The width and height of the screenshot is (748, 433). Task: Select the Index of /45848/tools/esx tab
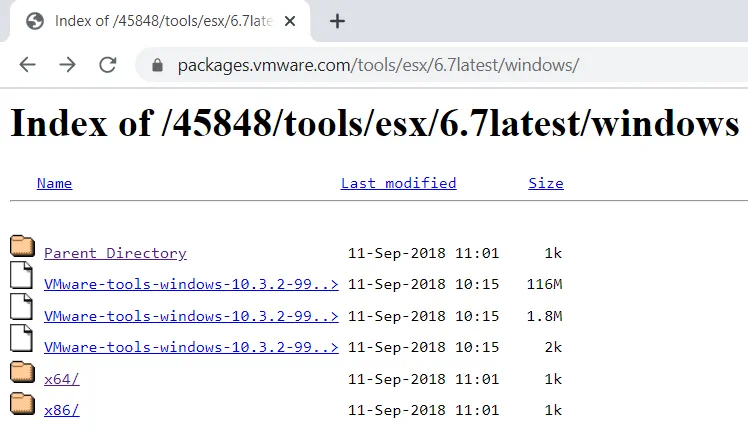tap(160, 21)
